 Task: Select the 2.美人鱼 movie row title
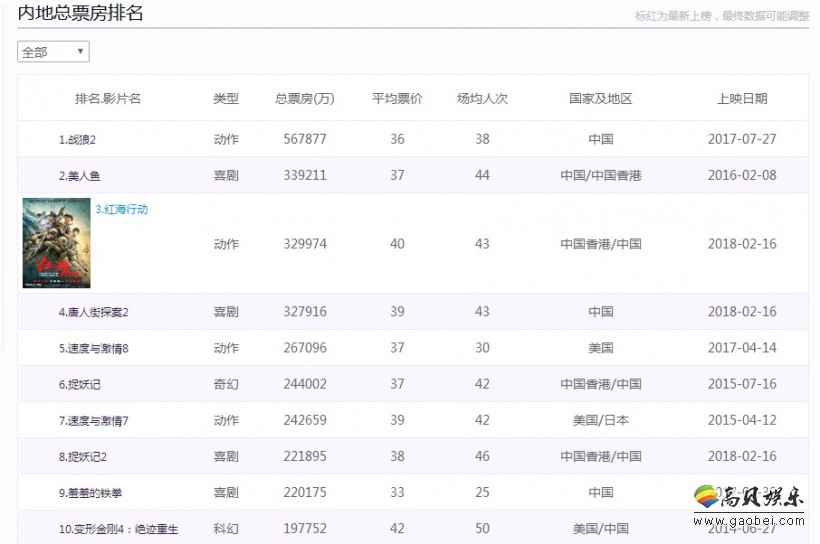(x=79, y=176)
